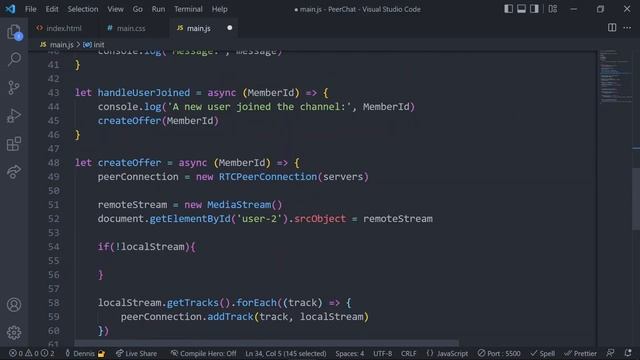Split the editor to the right

click(x=612, y=28)
